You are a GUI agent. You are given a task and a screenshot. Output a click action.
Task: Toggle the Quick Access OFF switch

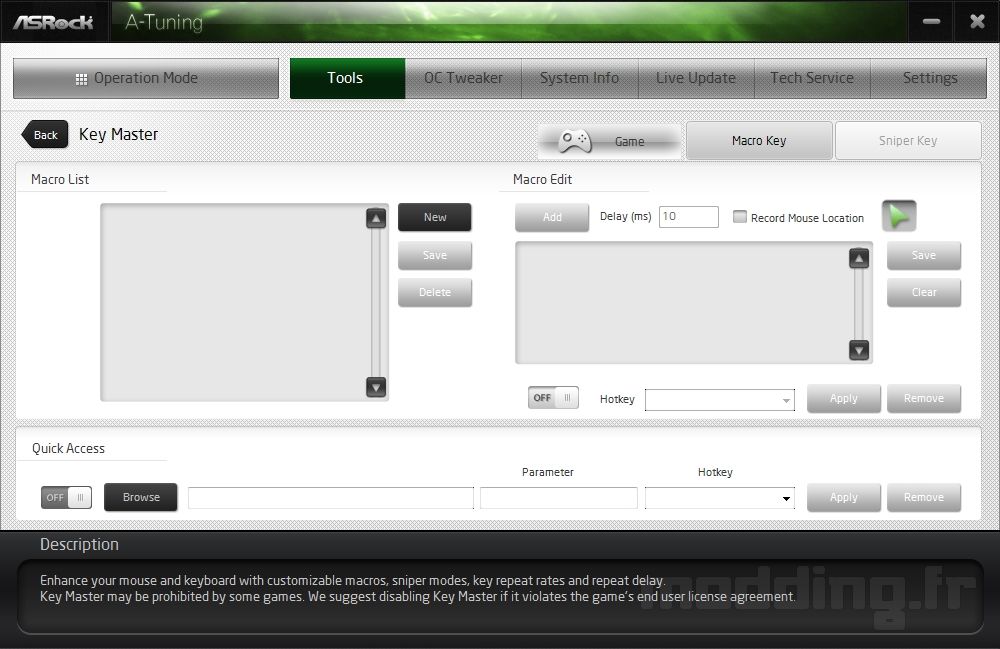[66, 497]
